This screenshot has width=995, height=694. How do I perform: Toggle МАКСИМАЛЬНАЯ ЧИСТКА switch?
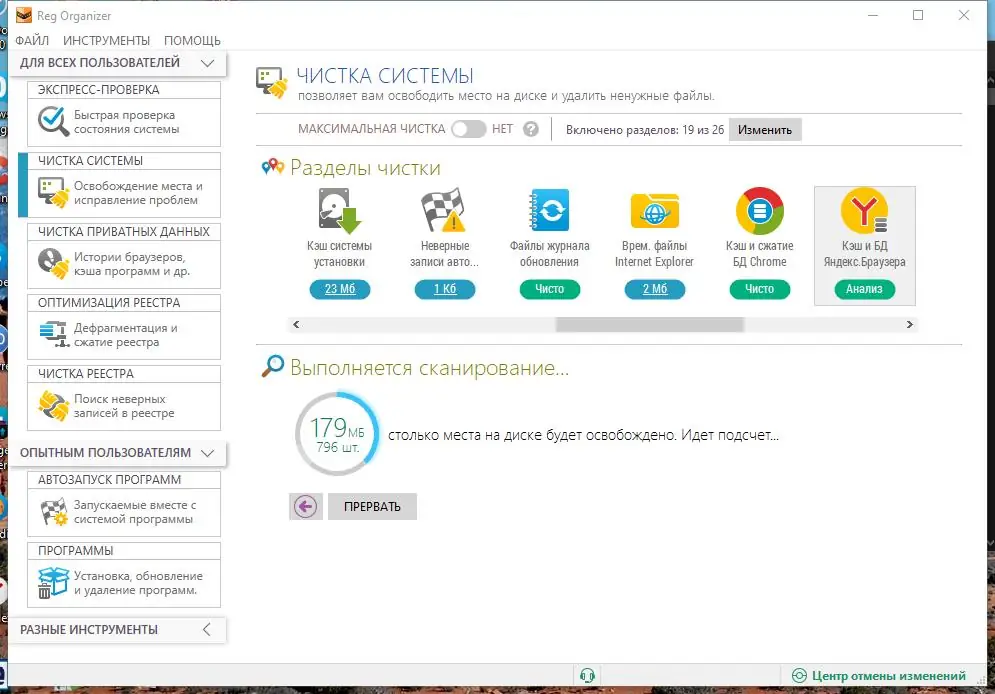point(468,129)
